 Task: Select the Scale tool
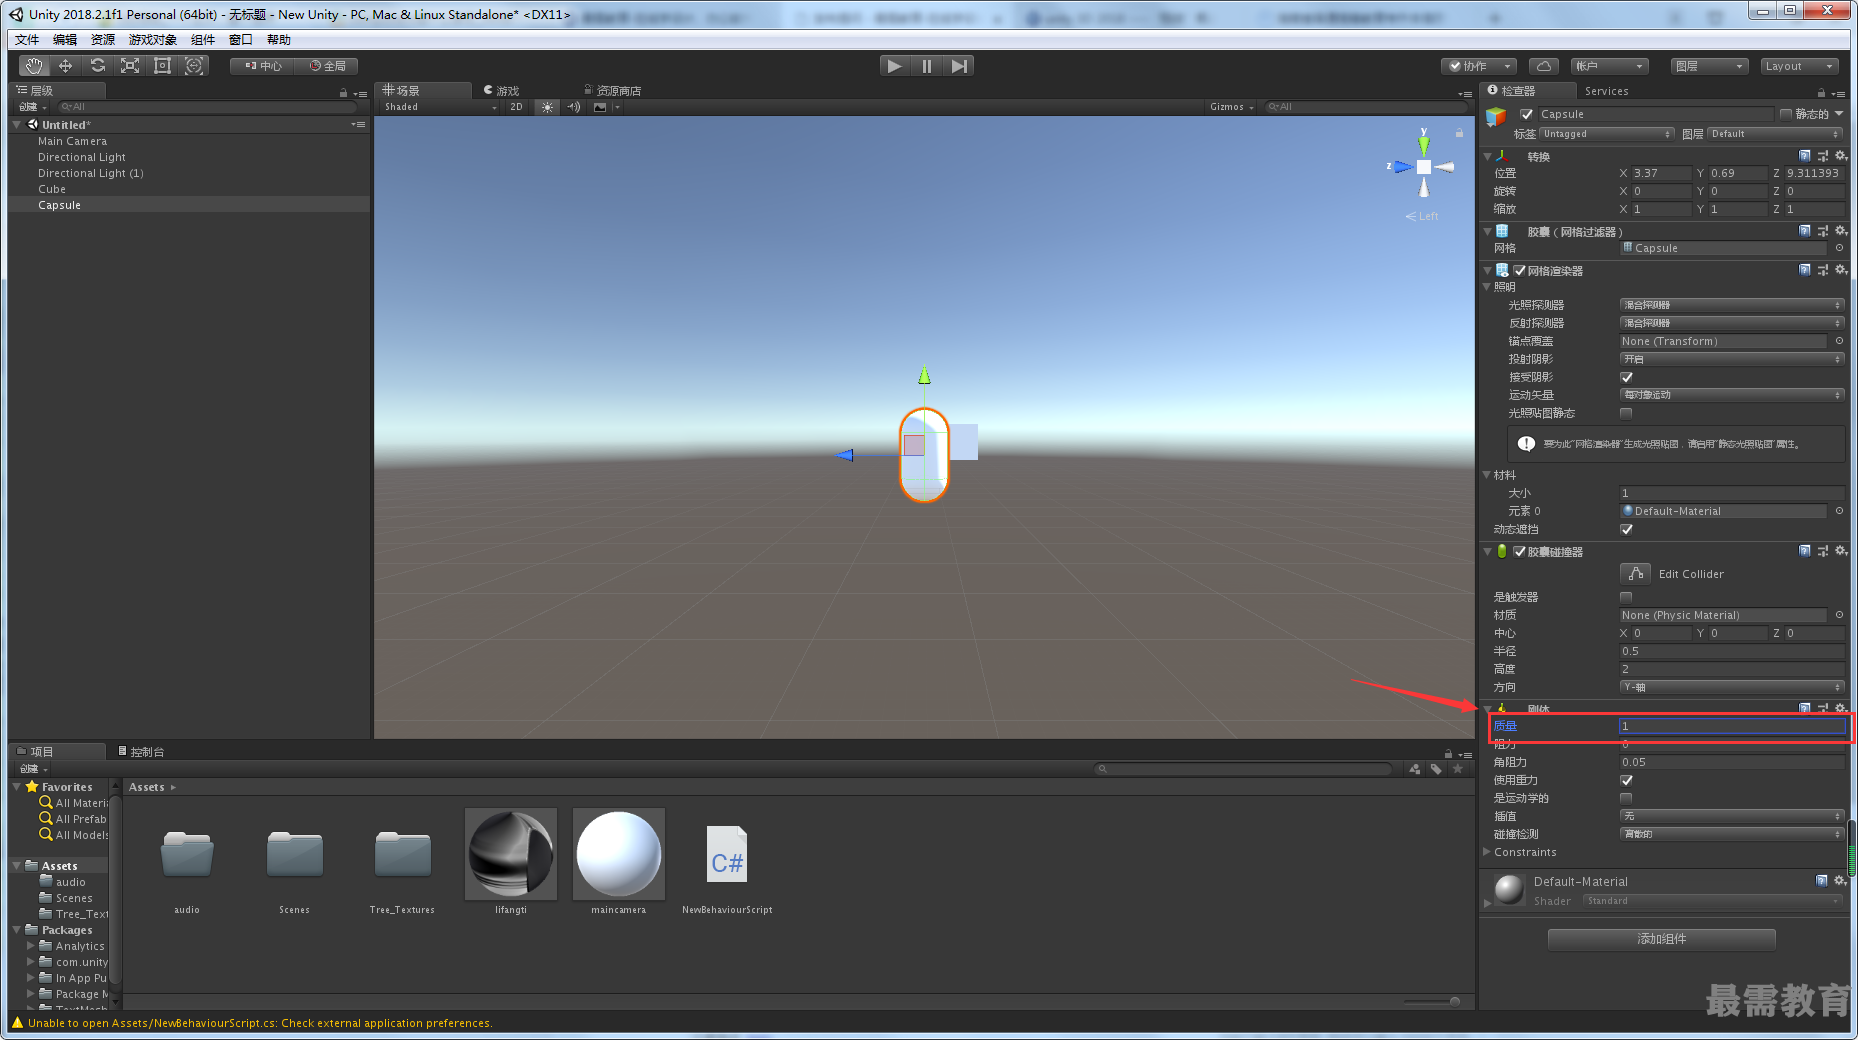(130, 66)
